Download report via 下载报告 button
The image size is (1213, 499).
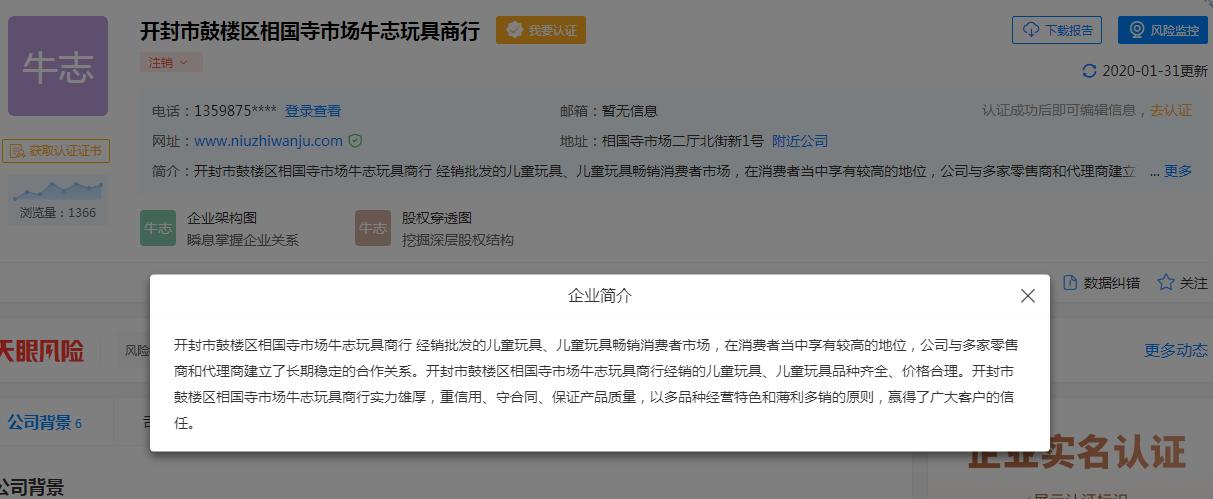[x=1057, y=30]
